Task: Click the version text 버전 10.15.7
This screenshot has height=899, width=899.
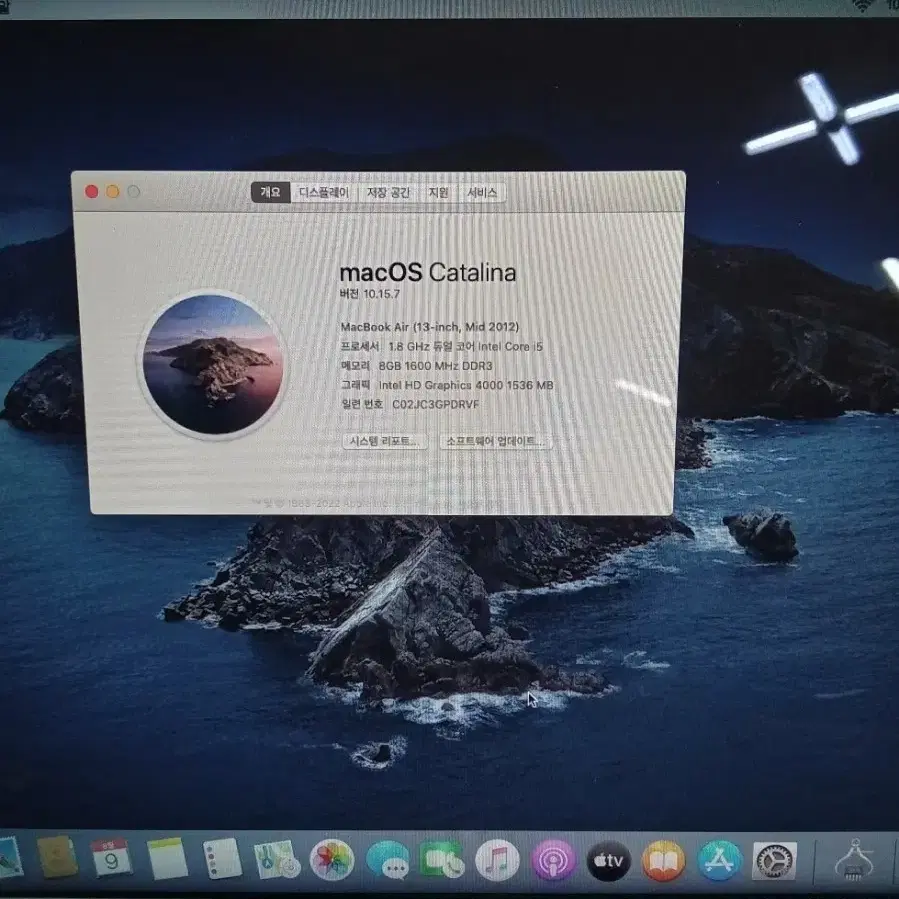Action: pyautogui.click(x=370, y=294)
